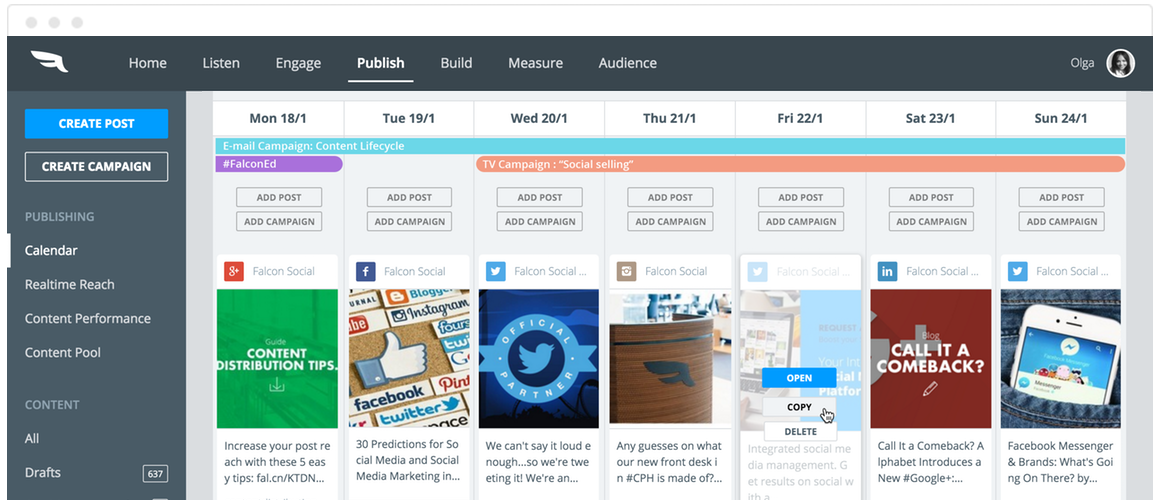Add post on Mon 18/1
The height and width of the screenshot is (500, 1160).
pos(279,197)
